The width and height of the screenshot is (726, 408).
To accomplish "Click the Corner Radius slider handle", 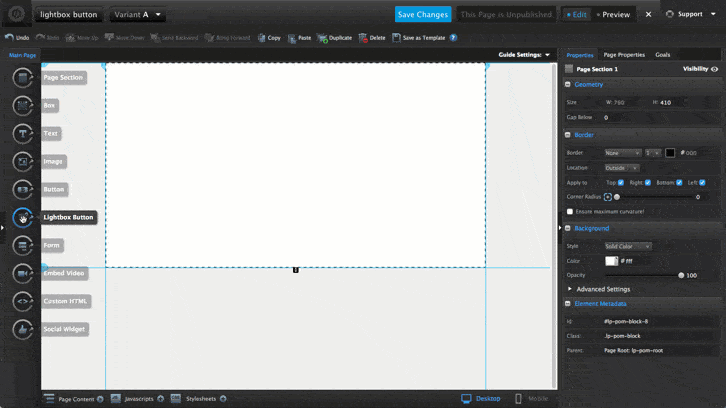I will pyautogui.click(x=617, y=197).
